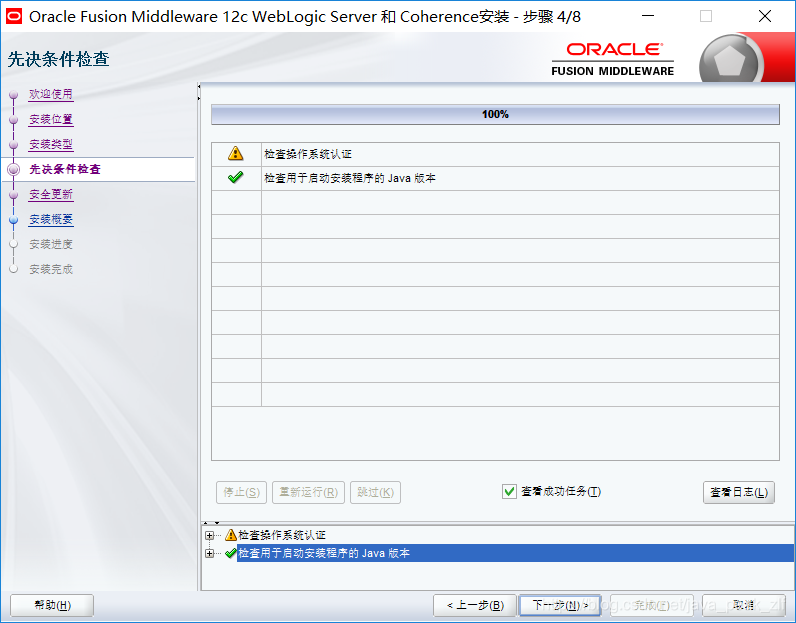Go to the 安装类型 step

51,144
